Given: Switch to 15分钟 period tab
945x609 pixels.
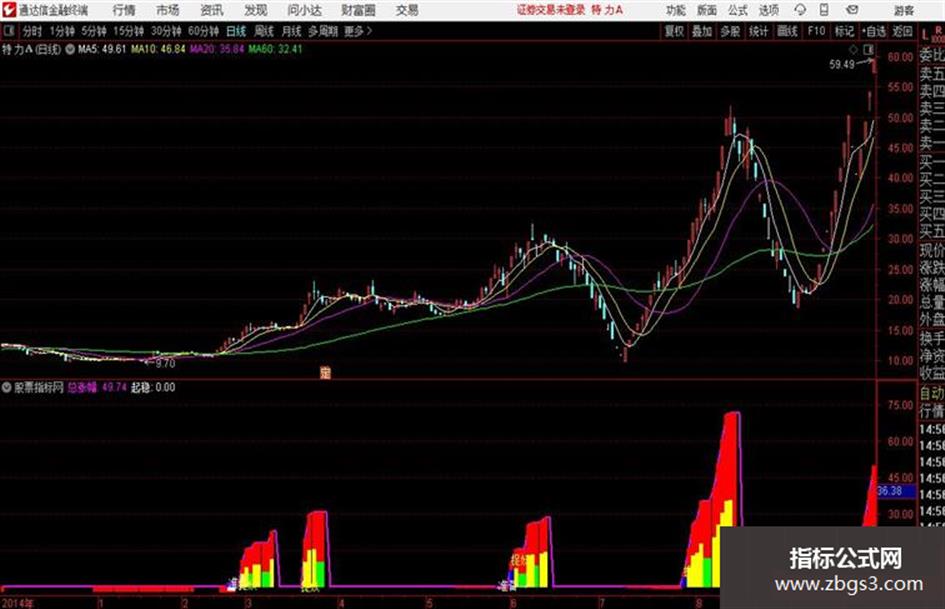Looking at the screenshot, I should 129,31.
